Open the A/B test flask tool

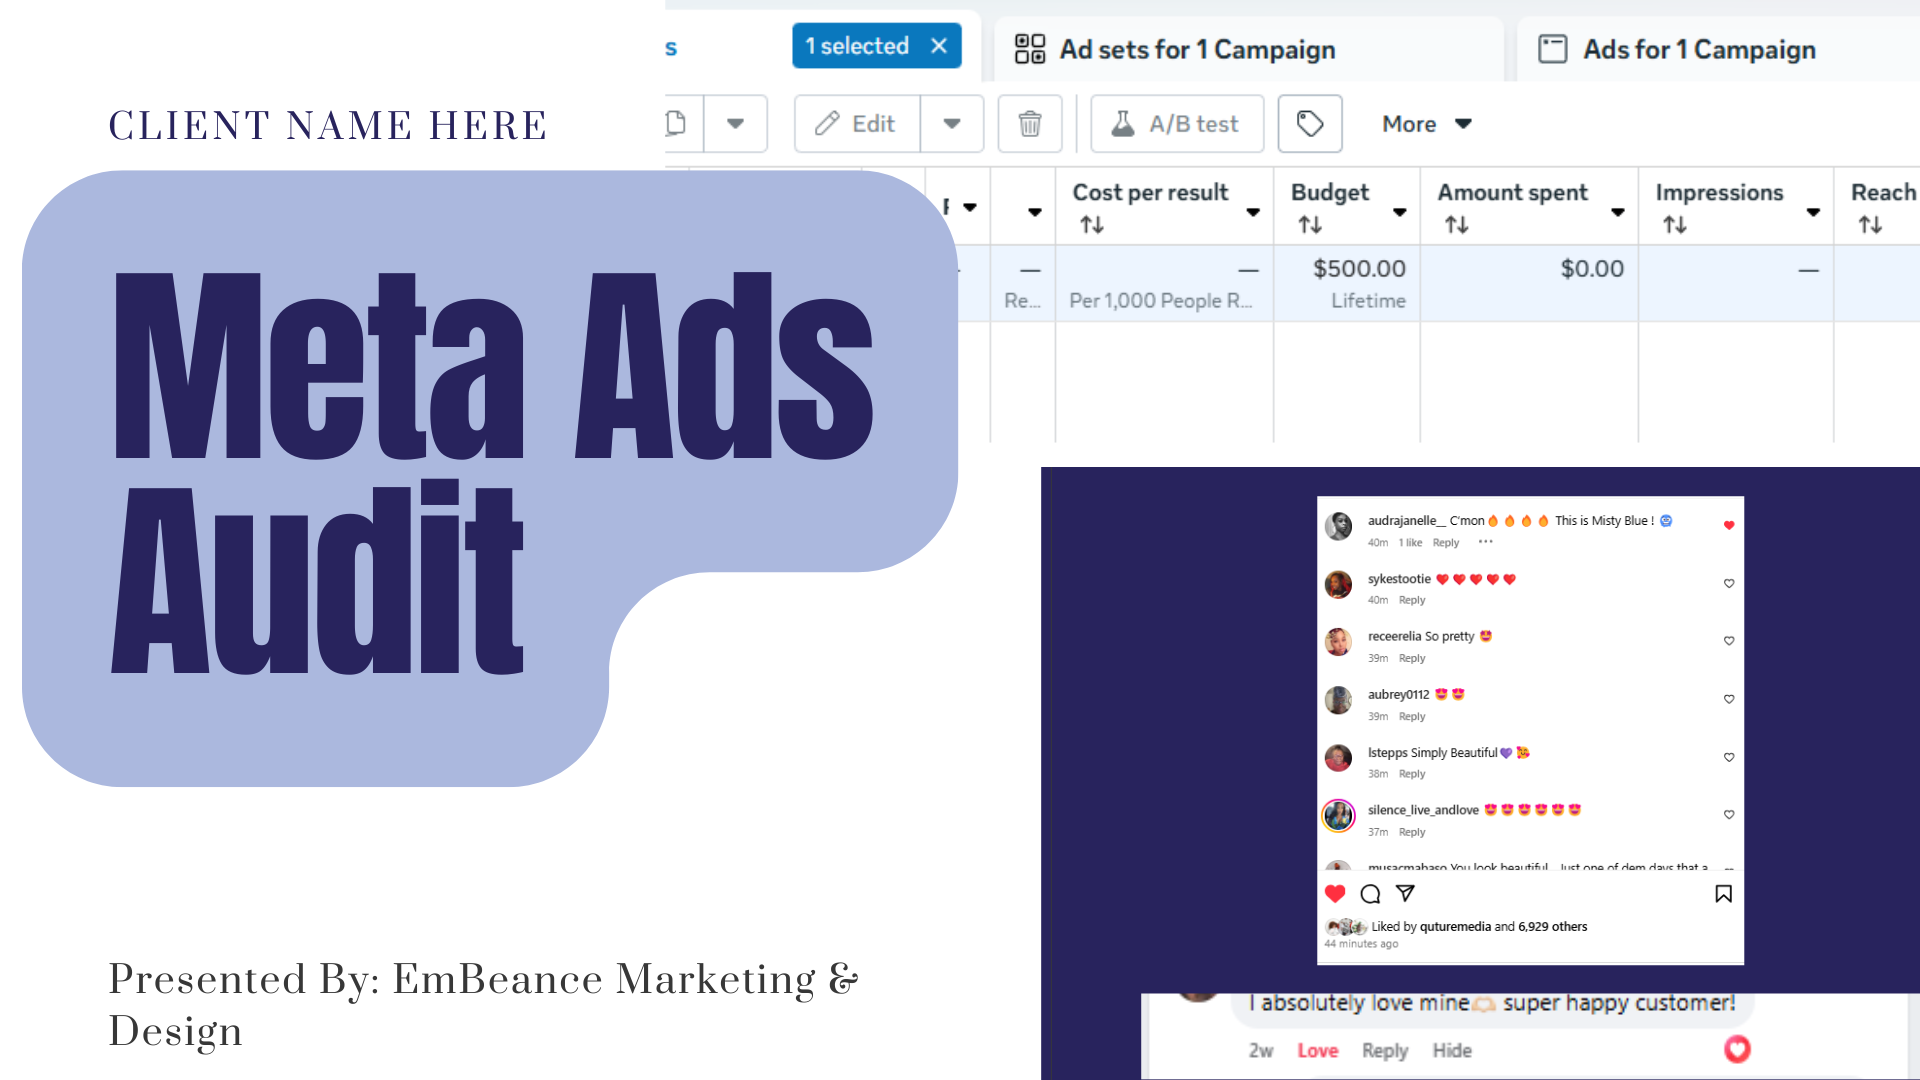pyautogui.click(x=1176, y=123)
